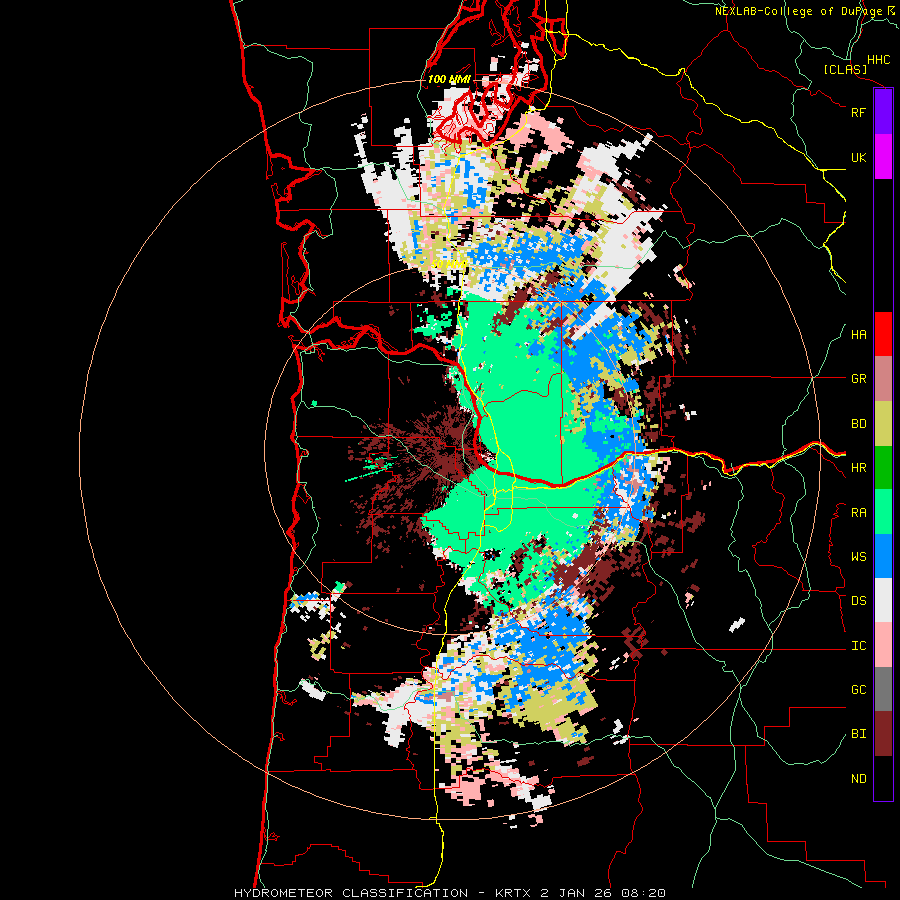The width and height of the screenshot is (900, 900).
Task: Click the UK magenta legend swatch
Action: click(883, 157)
